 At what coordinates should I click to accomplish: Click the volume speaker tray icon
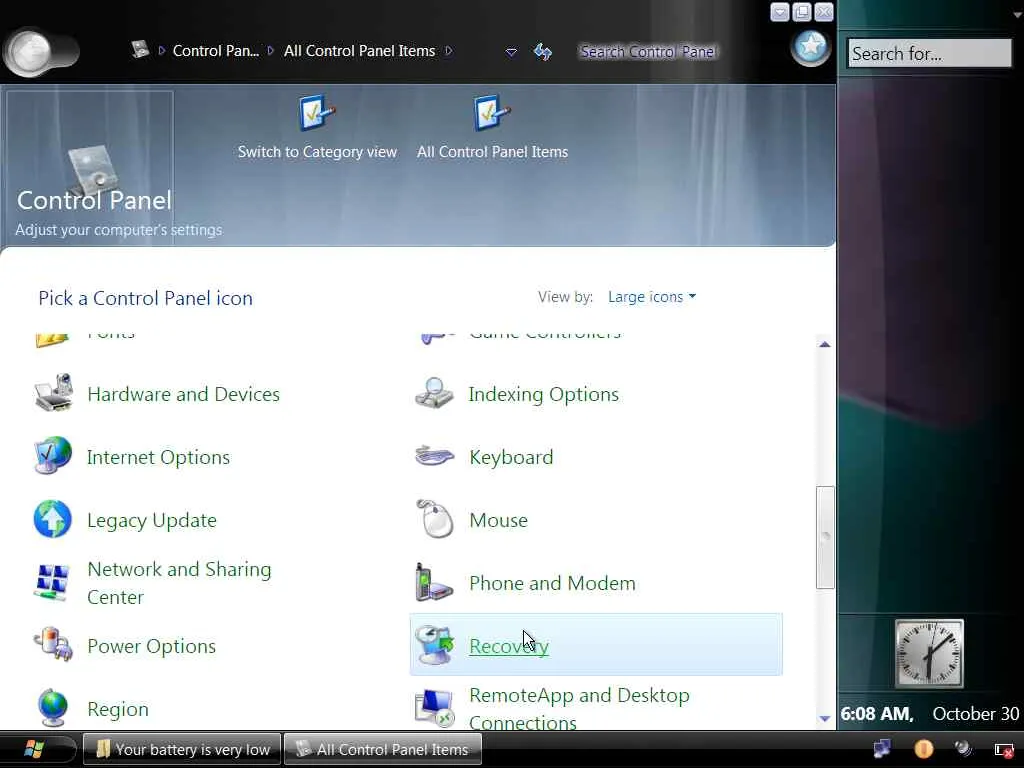(x=963, y=748)
